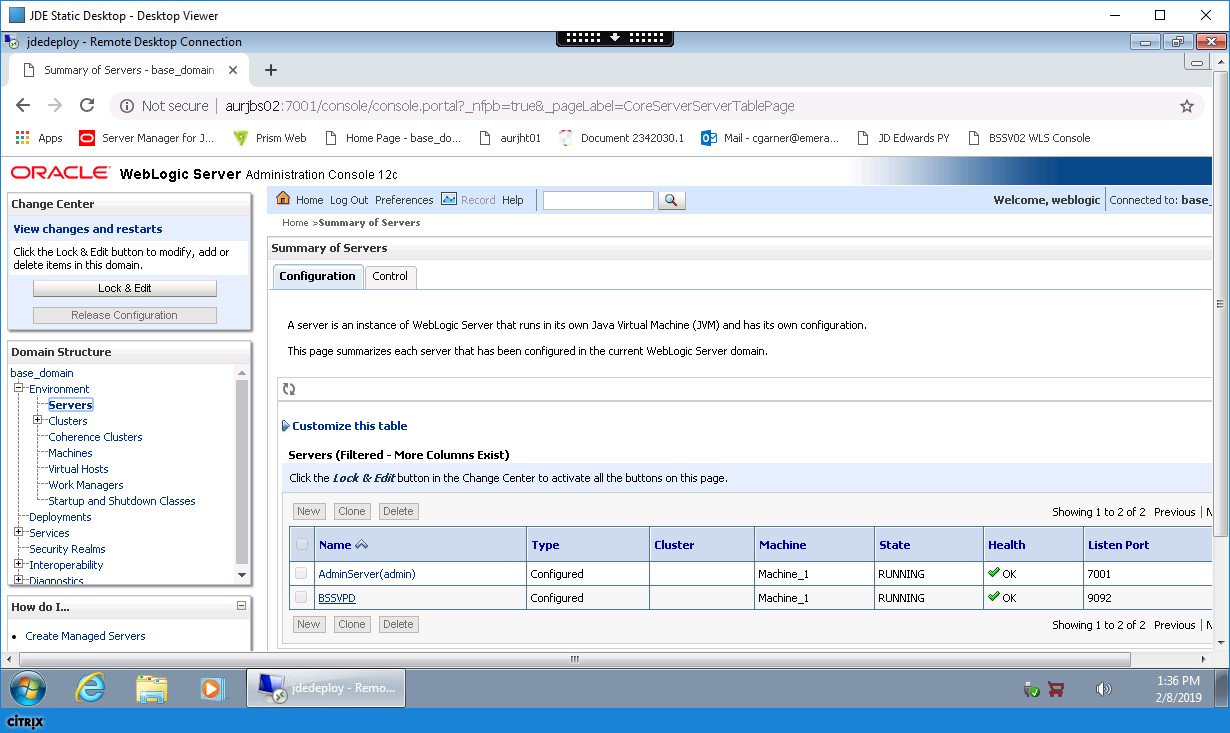This screenshot has width=1230, height=733.
Task: Close the Summary of Servers browser tab
Action: 233,70
